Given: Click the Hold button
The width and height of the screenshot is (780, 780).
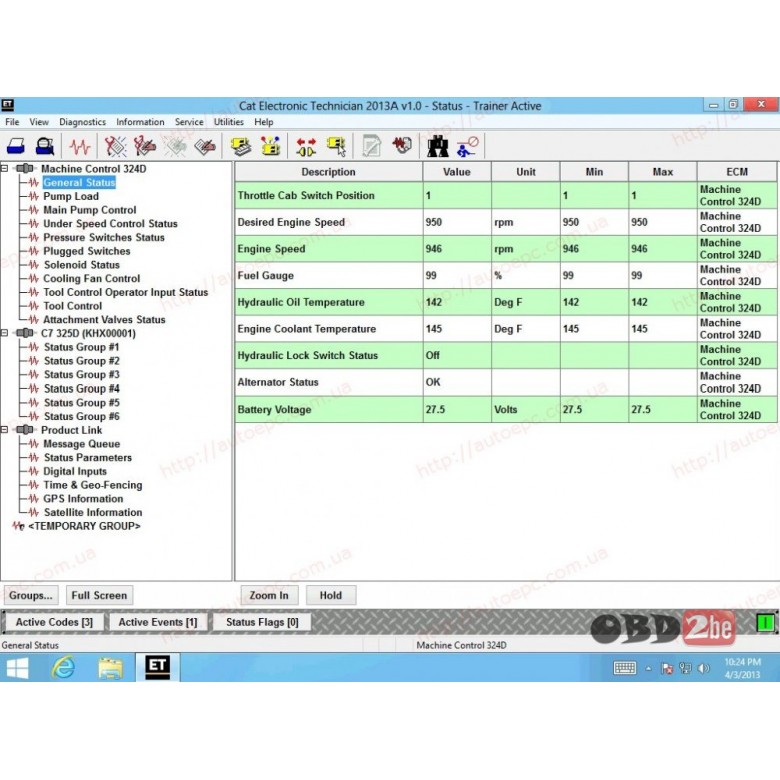Looking at the screenshot, I should (330, 595).
